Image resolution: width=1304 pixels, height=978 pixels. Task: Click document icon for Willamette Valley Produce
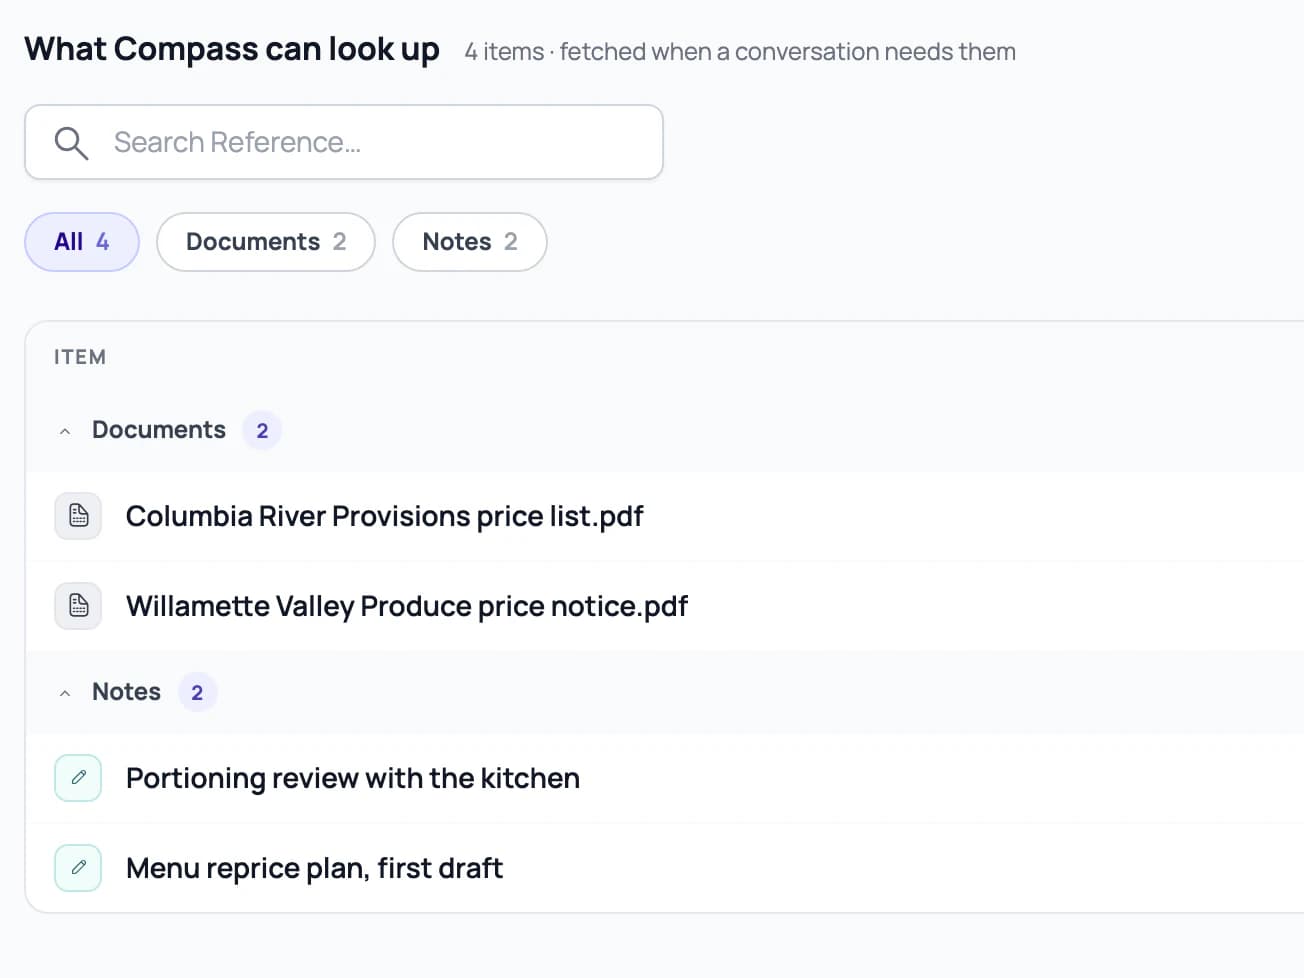(x=78, y=606)
